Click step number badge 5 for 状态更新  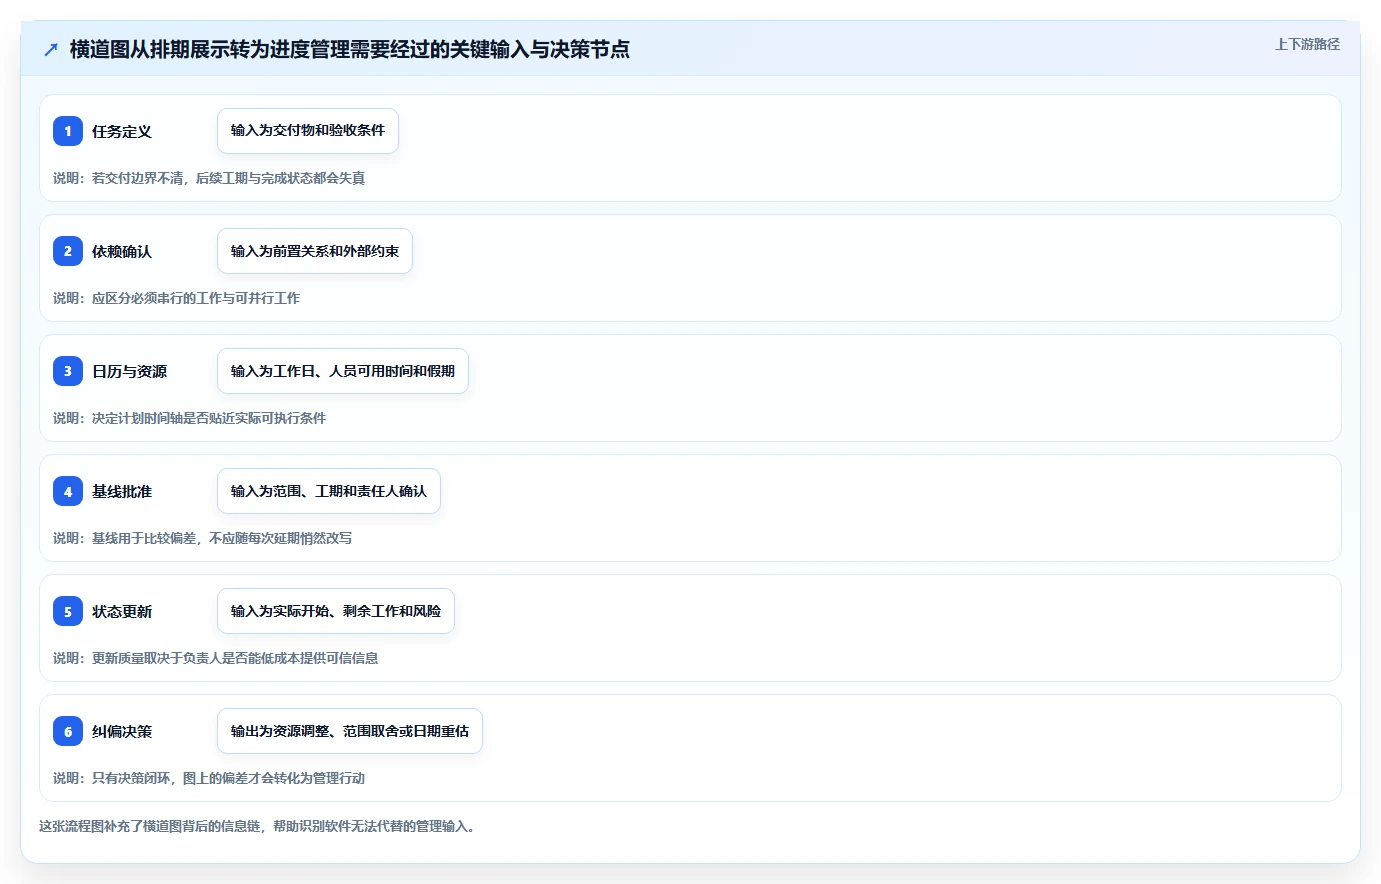point(68,611)
